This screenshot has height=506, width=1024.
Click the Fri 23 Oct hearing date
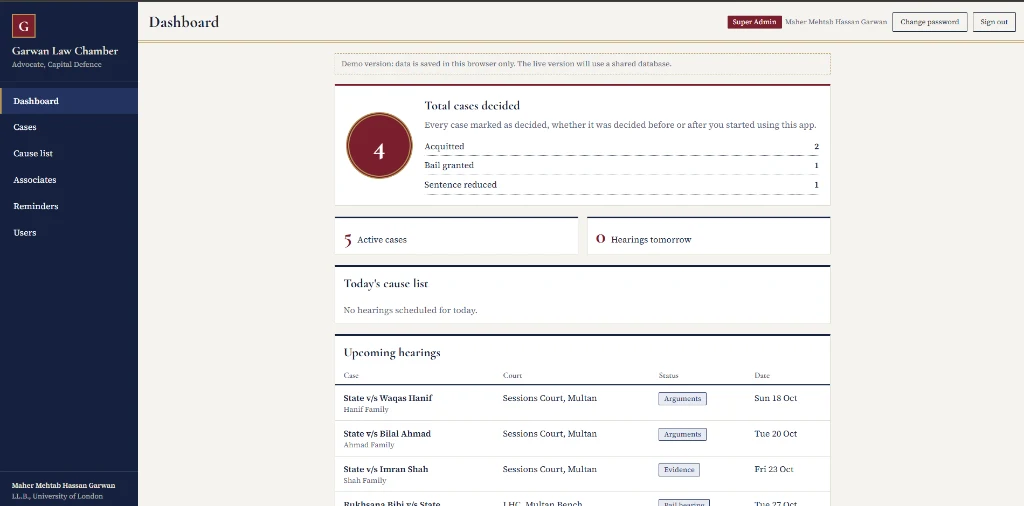click(x=773, y=469)
